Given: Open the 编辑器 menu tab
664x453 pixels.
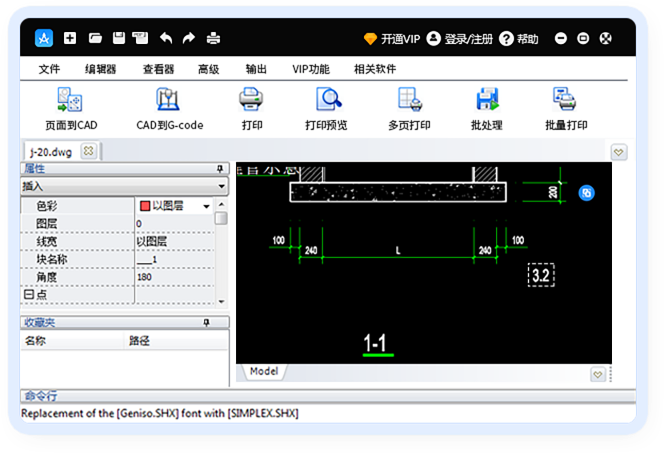Looking at the screenshot, I should pyautogui.click(x=100, y=69).
